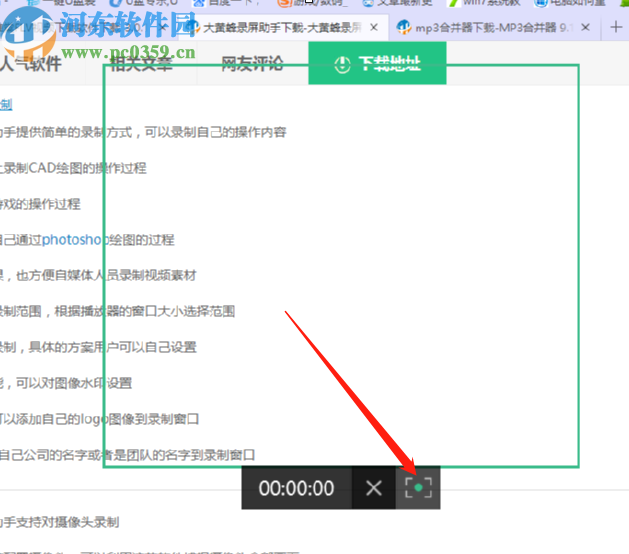The height and width of the screenshot is (554, 629).
Task: Close the 大黄蜂录屏助手下载 tab
Action: tap(374, 27)
